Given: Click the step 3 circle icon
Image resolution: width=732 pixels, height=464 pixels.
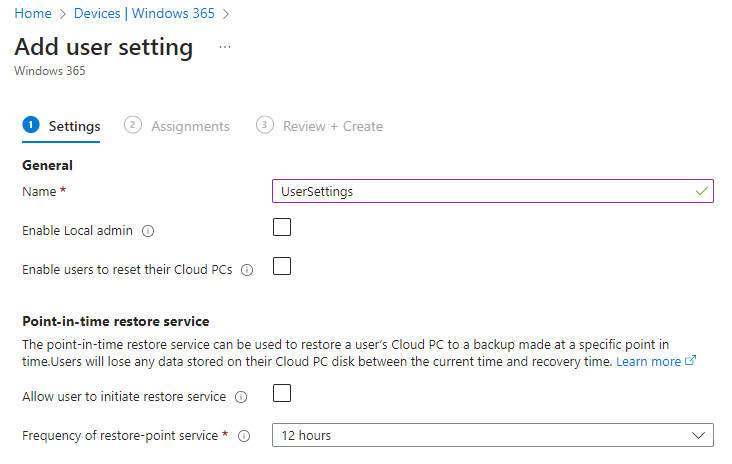Looking at the screenshot, I should pyautogui.click(x=264, y=125).
